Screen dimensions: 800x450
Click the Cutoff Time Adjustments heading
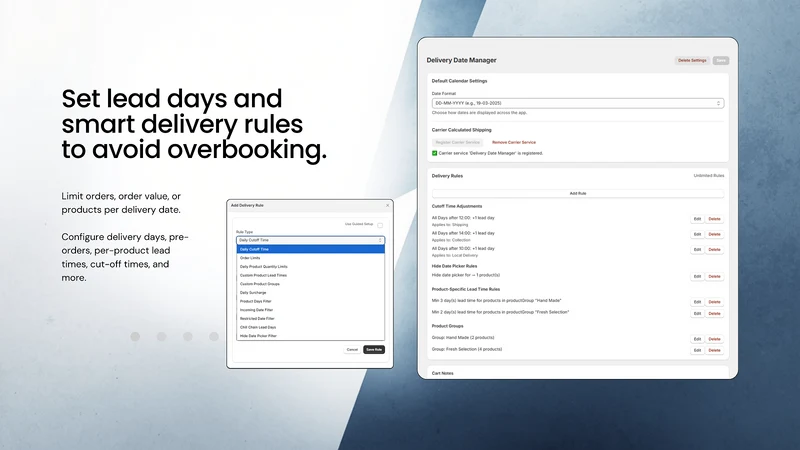(x=457, y=206)
